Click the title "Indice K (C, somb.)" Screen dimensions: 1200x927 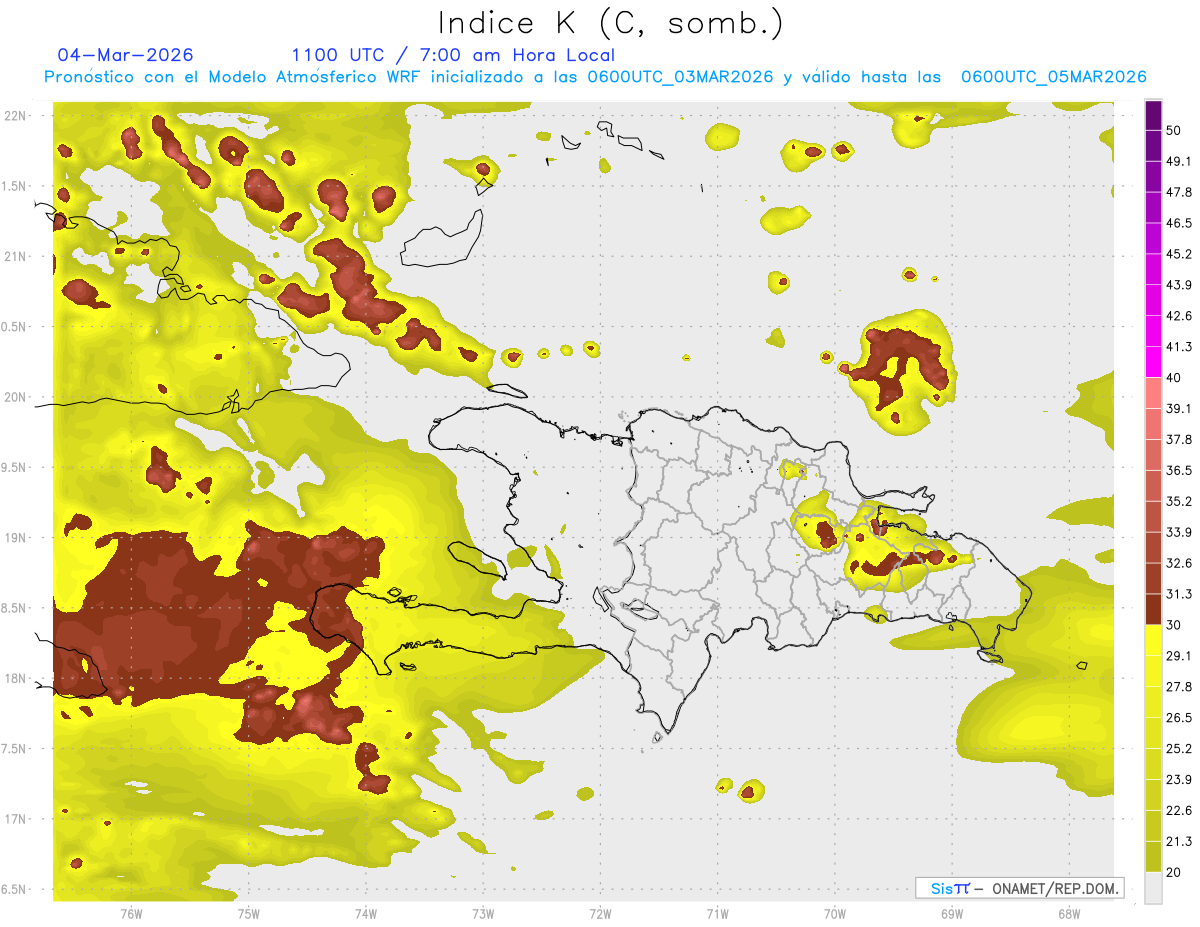click(x=611, y=24)
